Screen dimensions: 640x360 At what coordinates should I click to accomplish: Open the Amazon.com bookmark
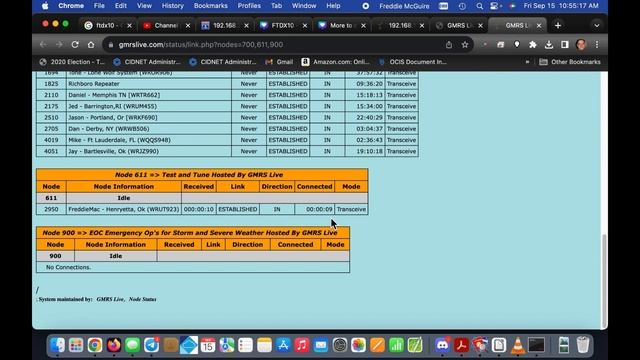click(x=336, y=62)
